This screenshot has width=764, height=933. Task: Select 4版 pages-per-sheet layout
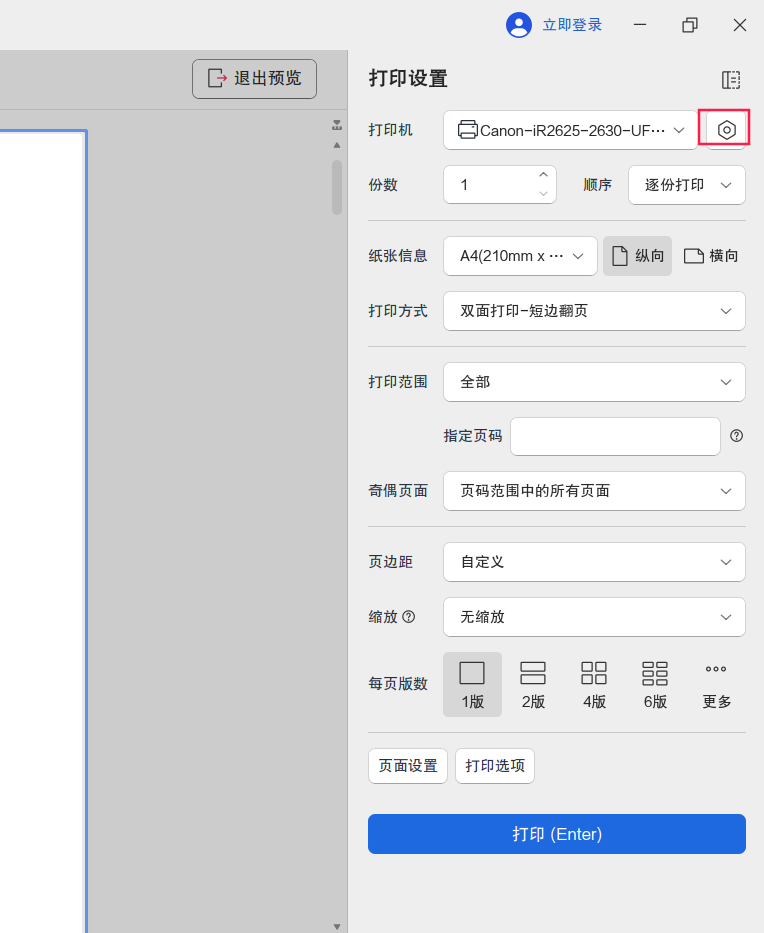click(x=594, y=684)
